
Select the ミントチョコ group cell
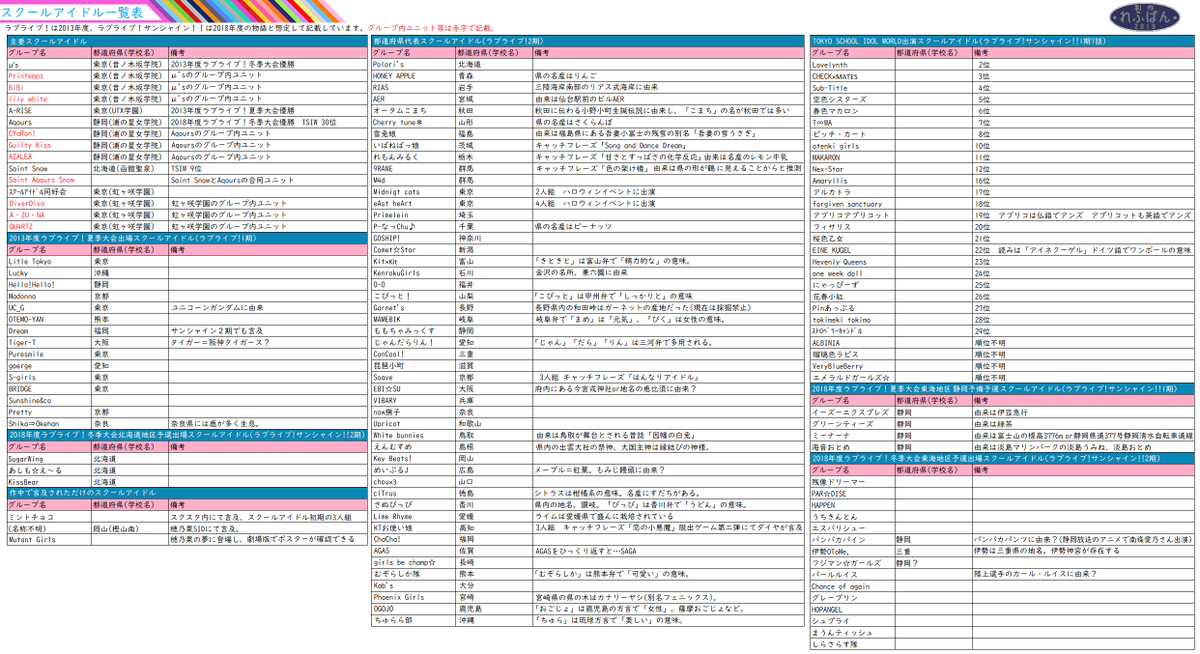tap(49, 515)
